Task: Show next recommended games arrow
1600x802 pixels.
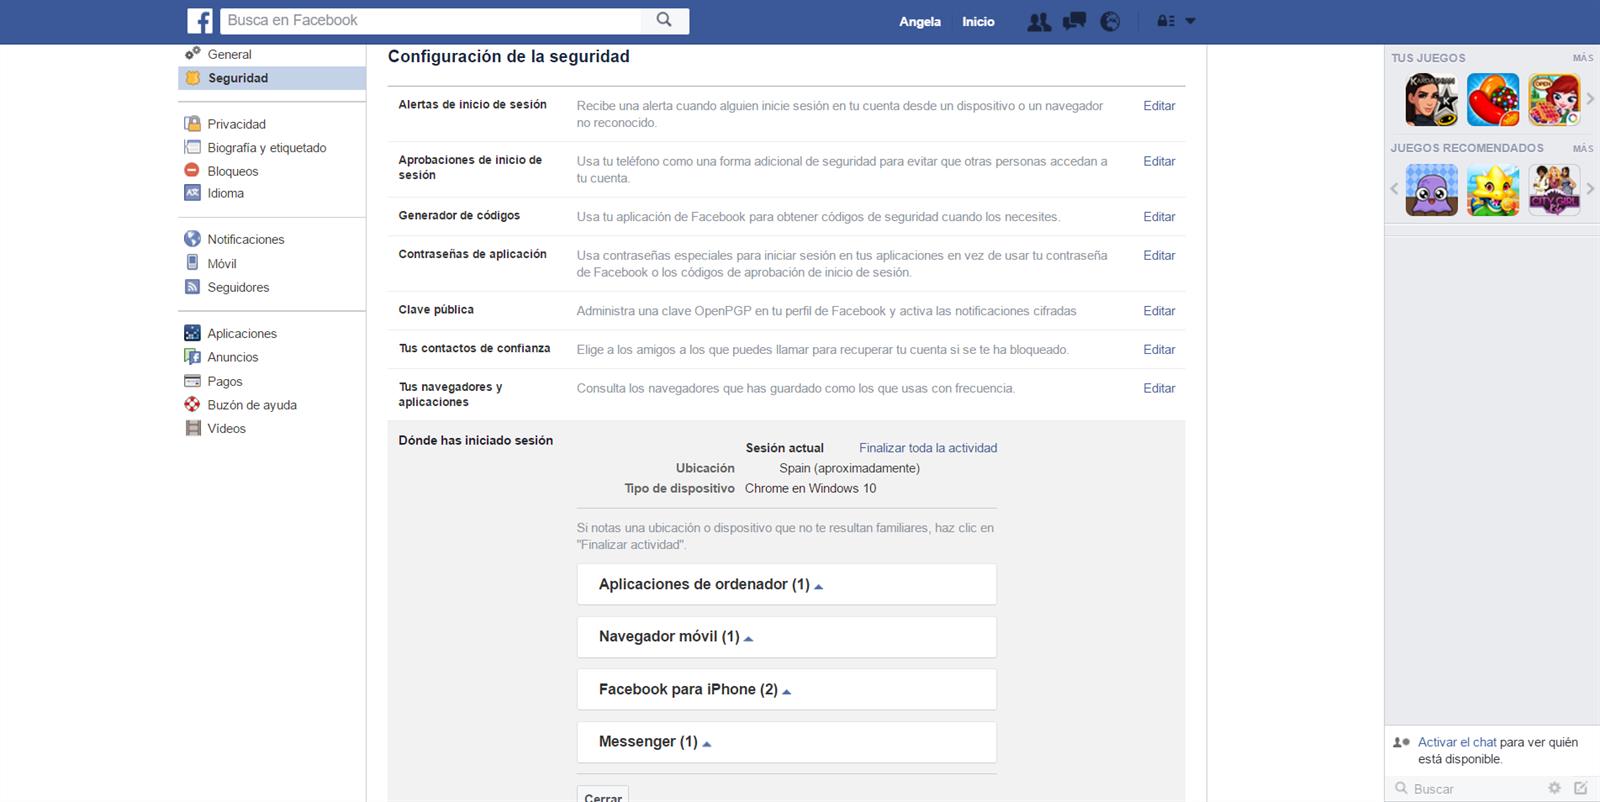Action: point(1590,189)
